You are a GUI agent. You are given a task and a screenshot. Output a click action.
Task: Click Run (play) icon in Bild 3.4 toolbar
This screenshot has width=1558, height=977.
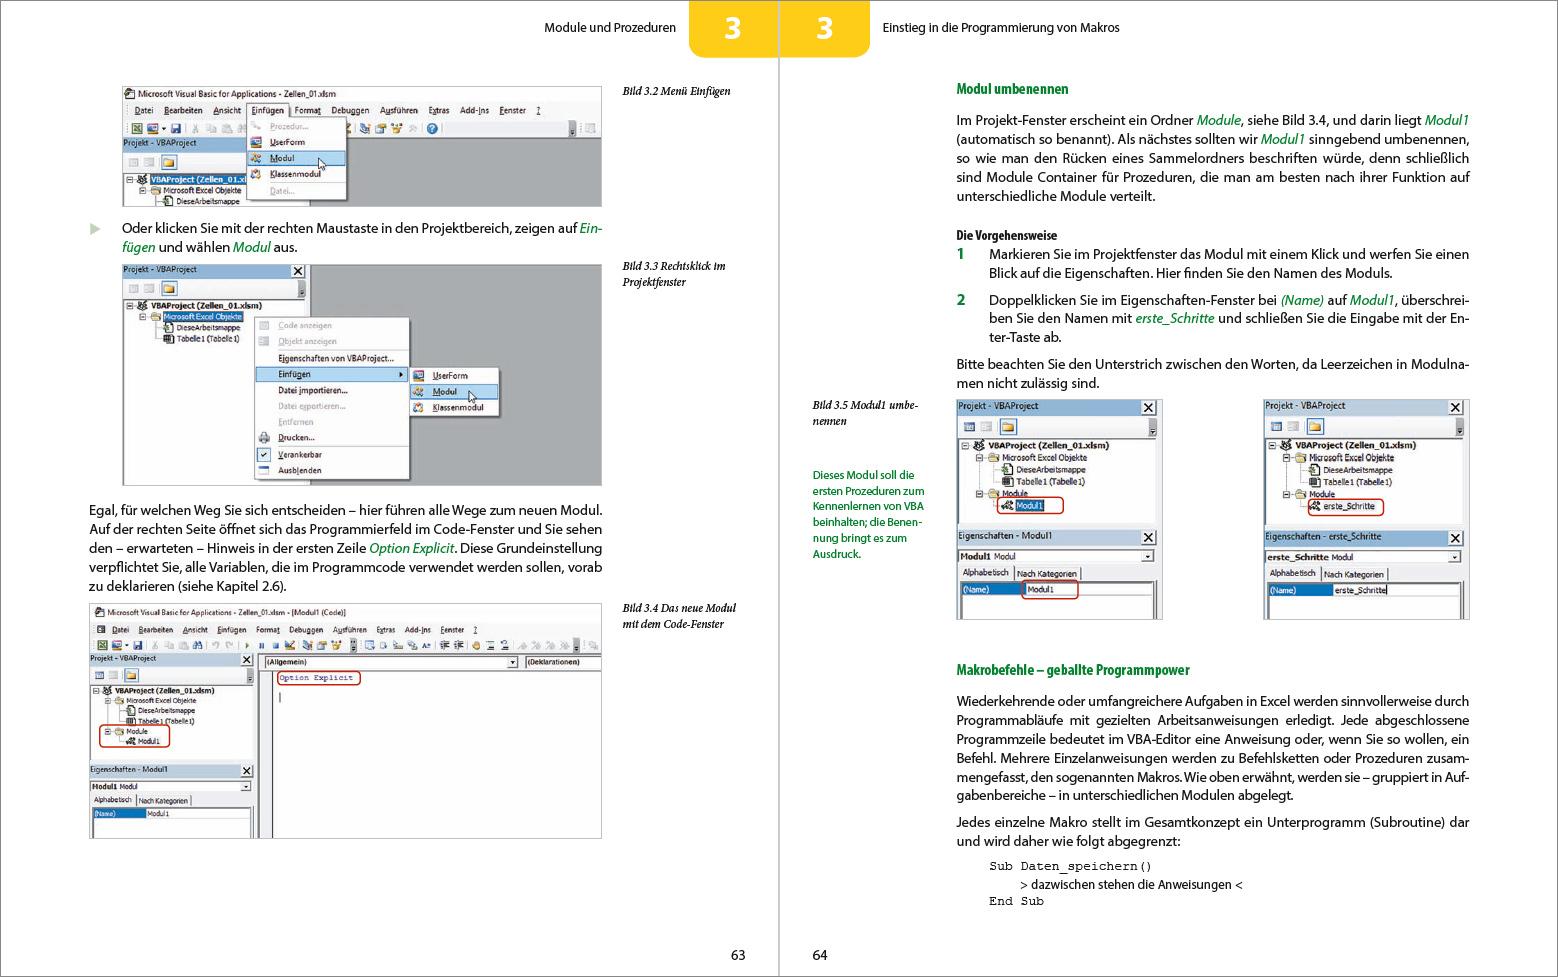247,645
